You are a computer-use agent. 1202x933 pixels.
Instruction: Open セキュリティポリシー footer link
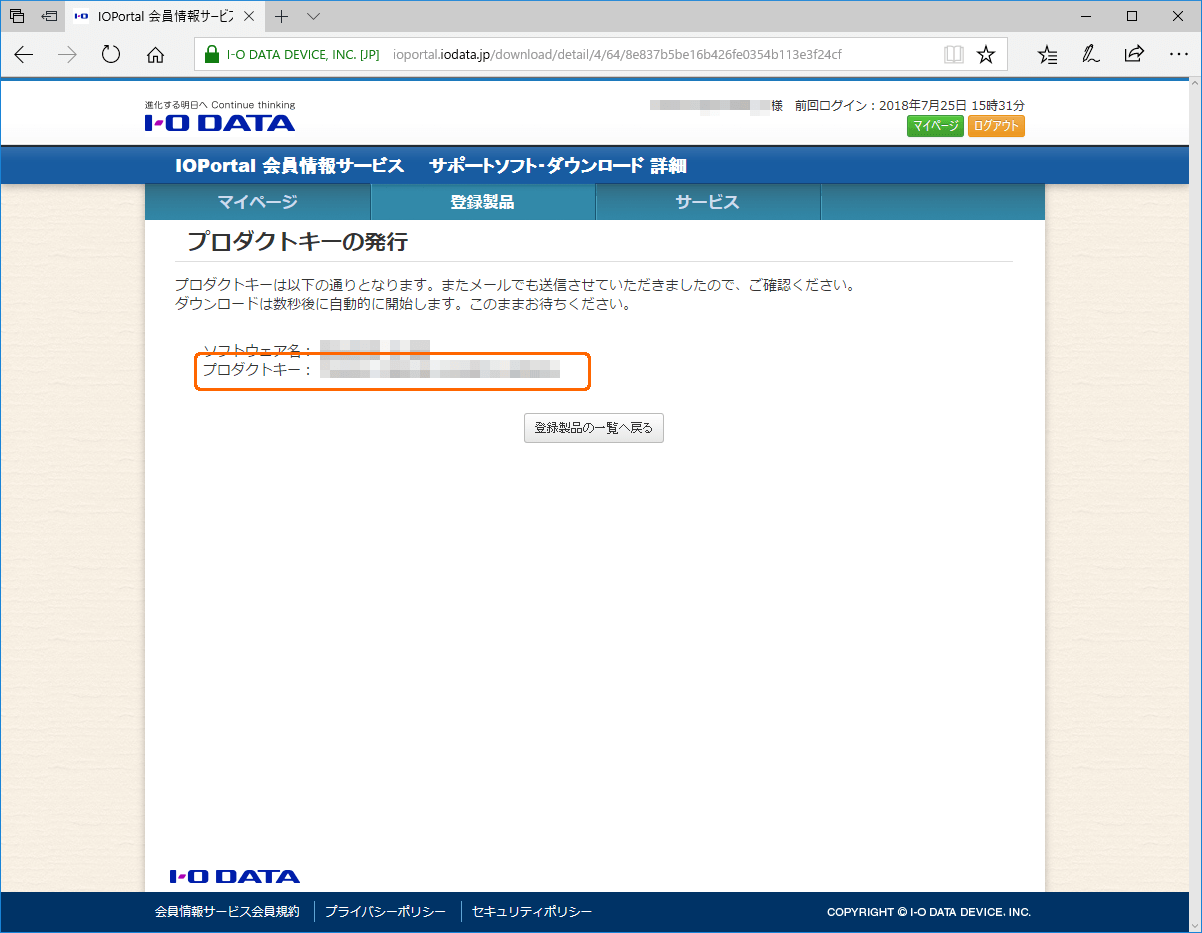pos(532,912)
